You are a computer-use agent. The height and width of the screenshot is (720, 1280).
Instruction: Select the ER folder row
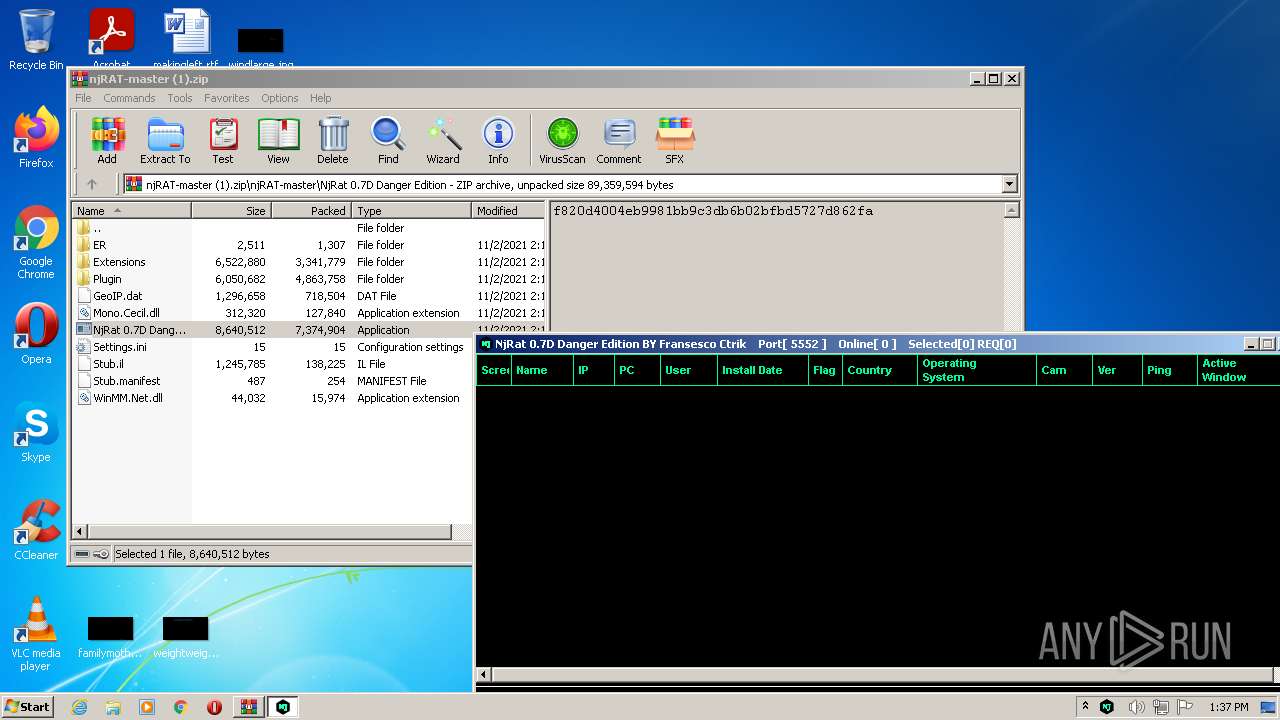click(309, 245)
